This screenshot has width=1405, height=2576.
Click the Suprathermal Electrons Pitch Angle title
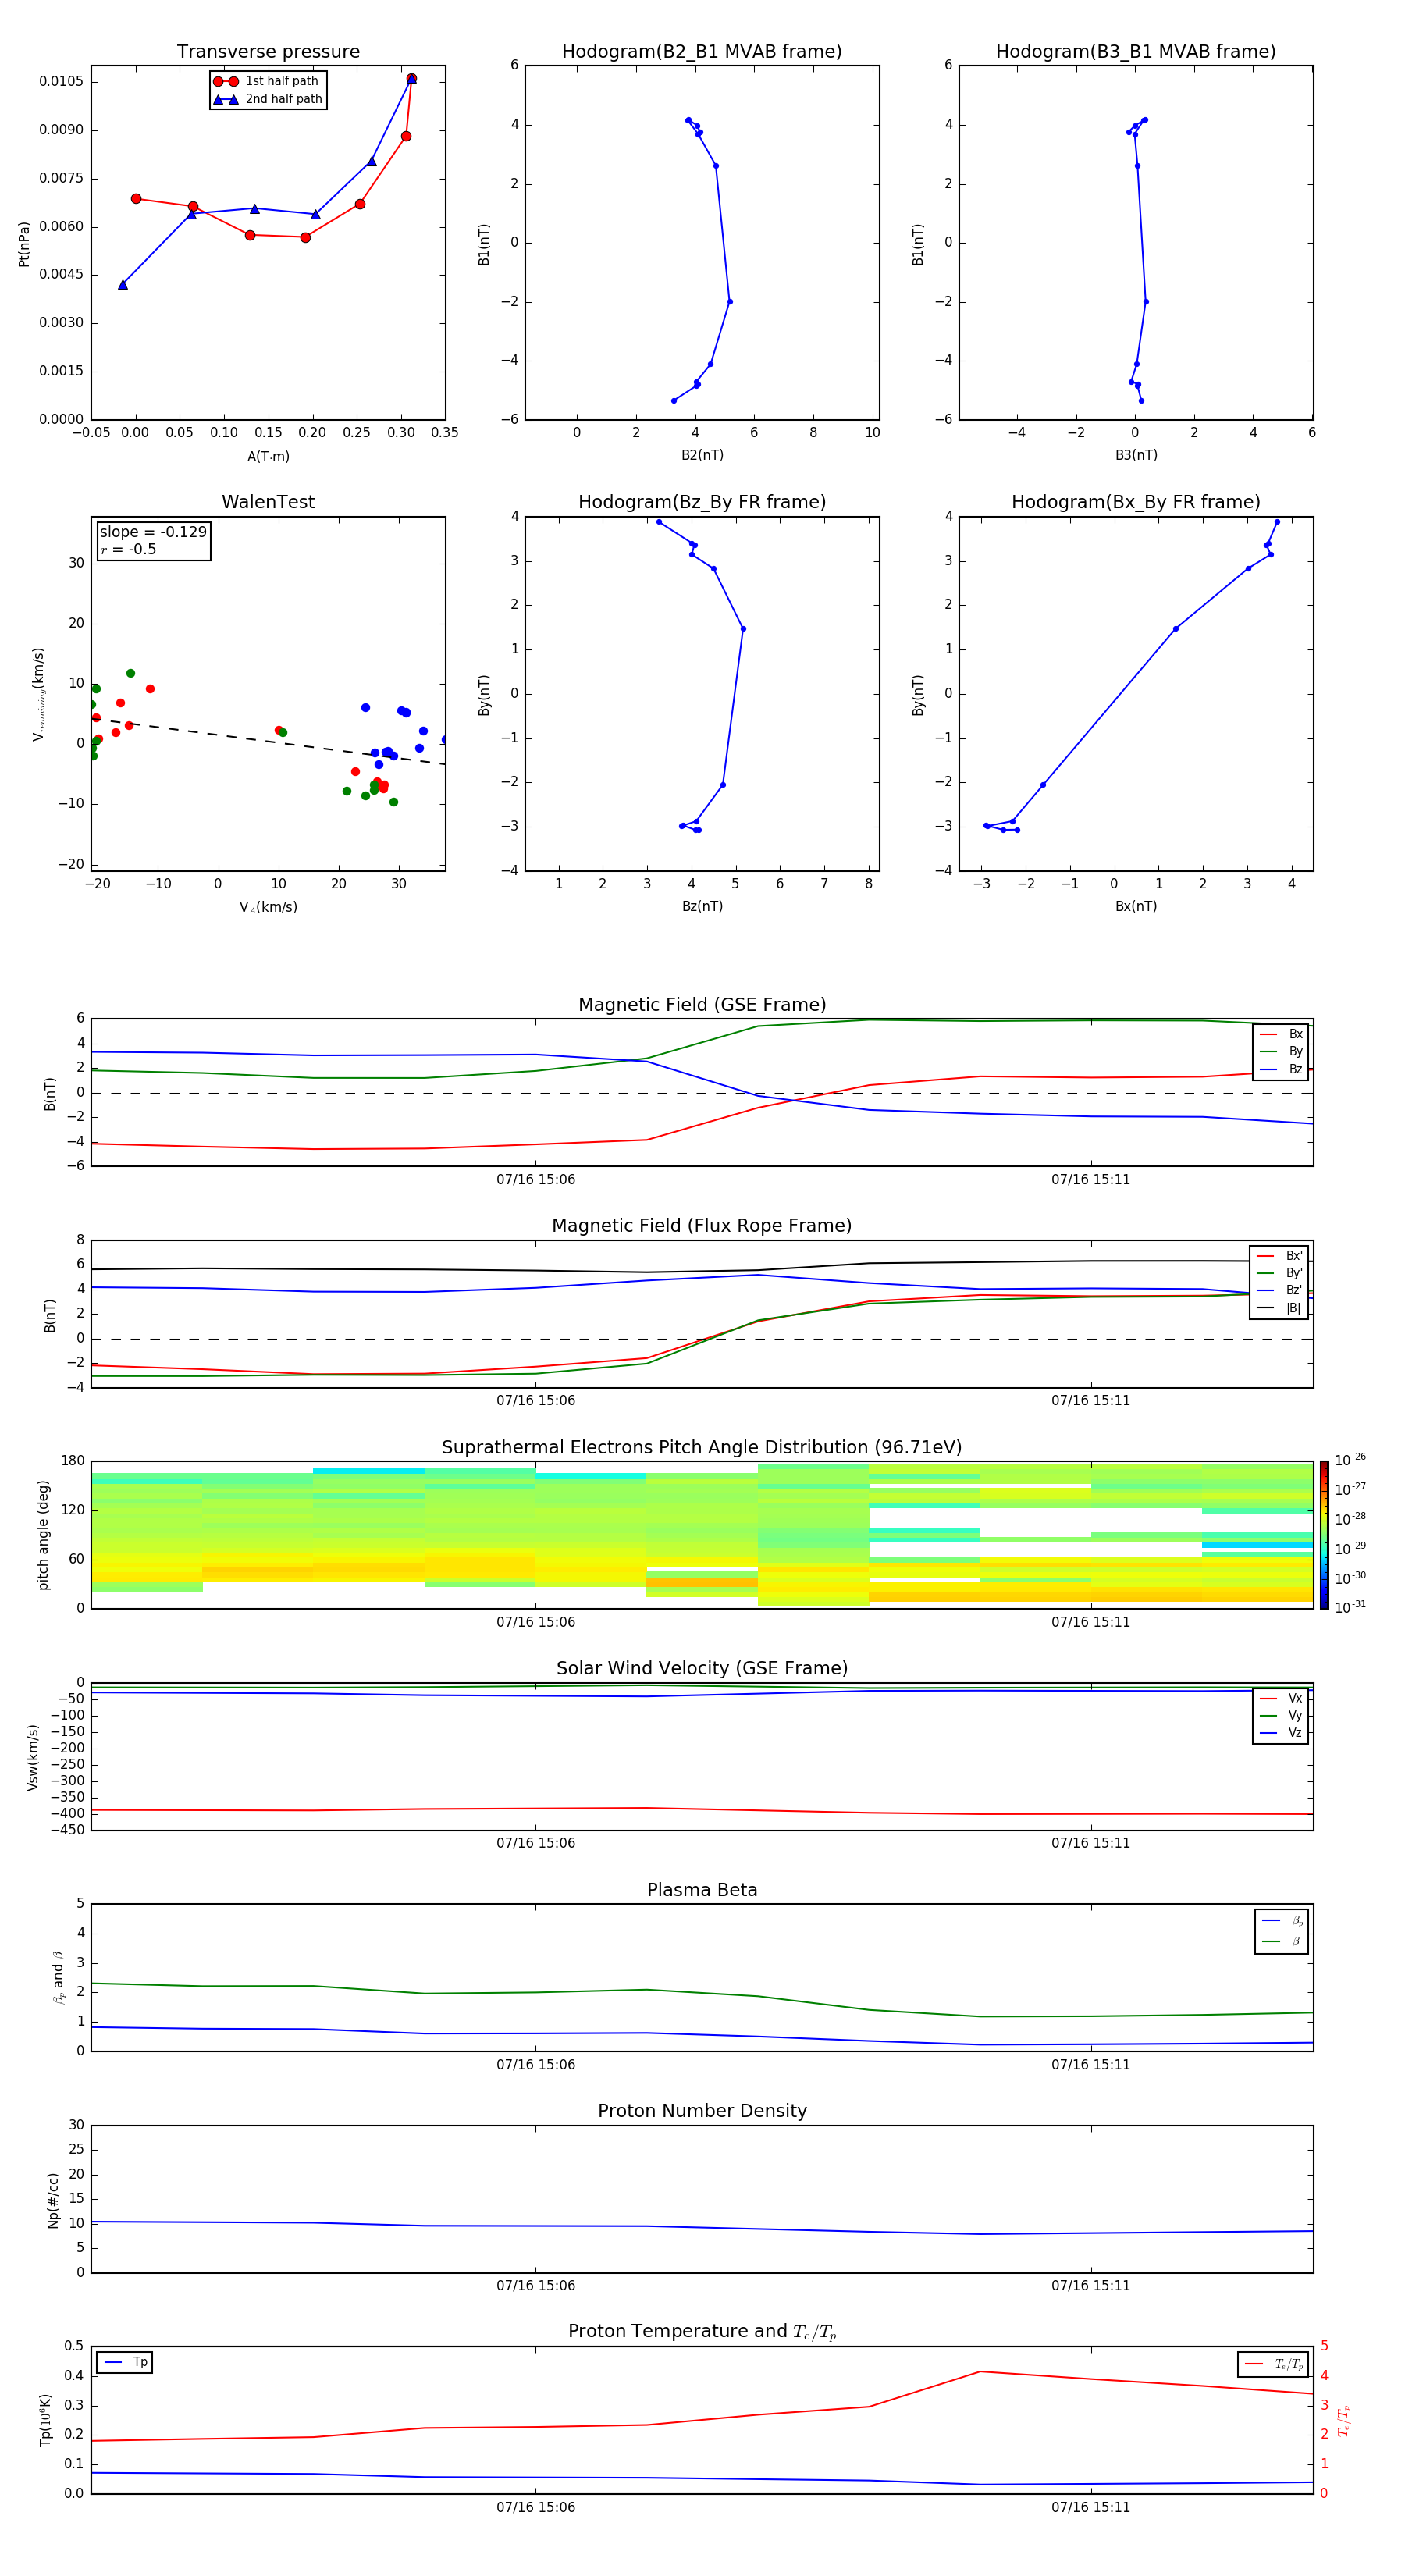701,1447
